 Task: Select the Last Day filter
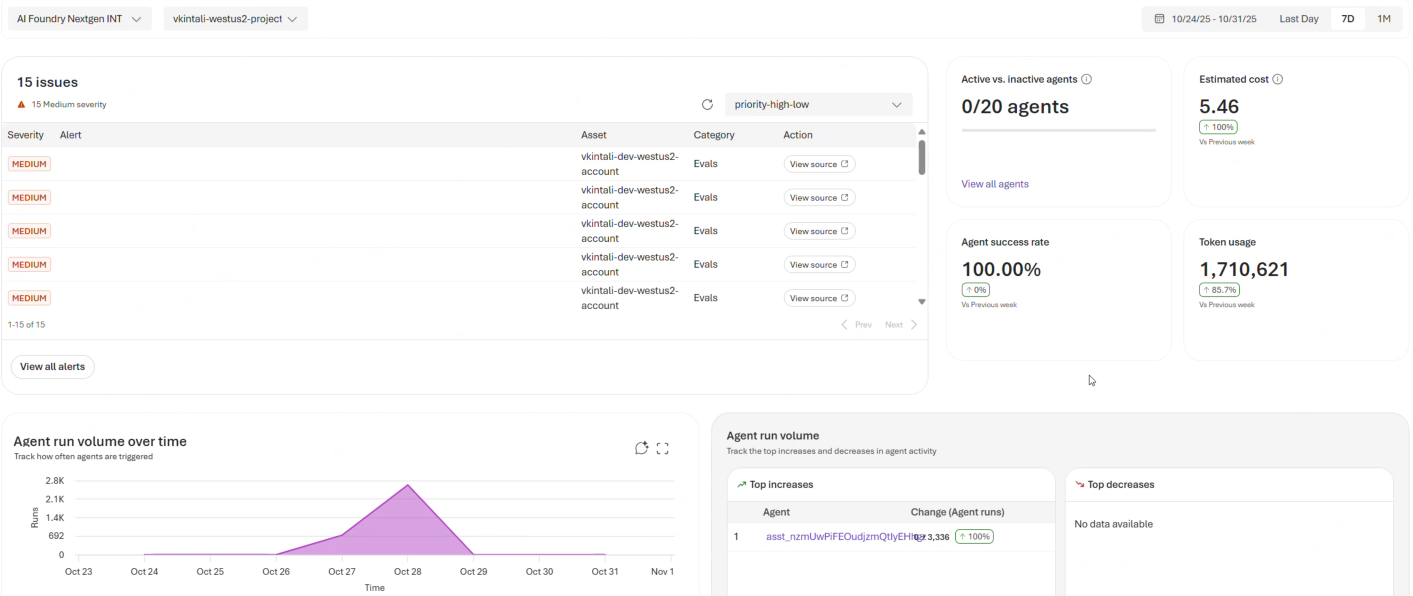pyautogui.click(x=1299, y=18)
